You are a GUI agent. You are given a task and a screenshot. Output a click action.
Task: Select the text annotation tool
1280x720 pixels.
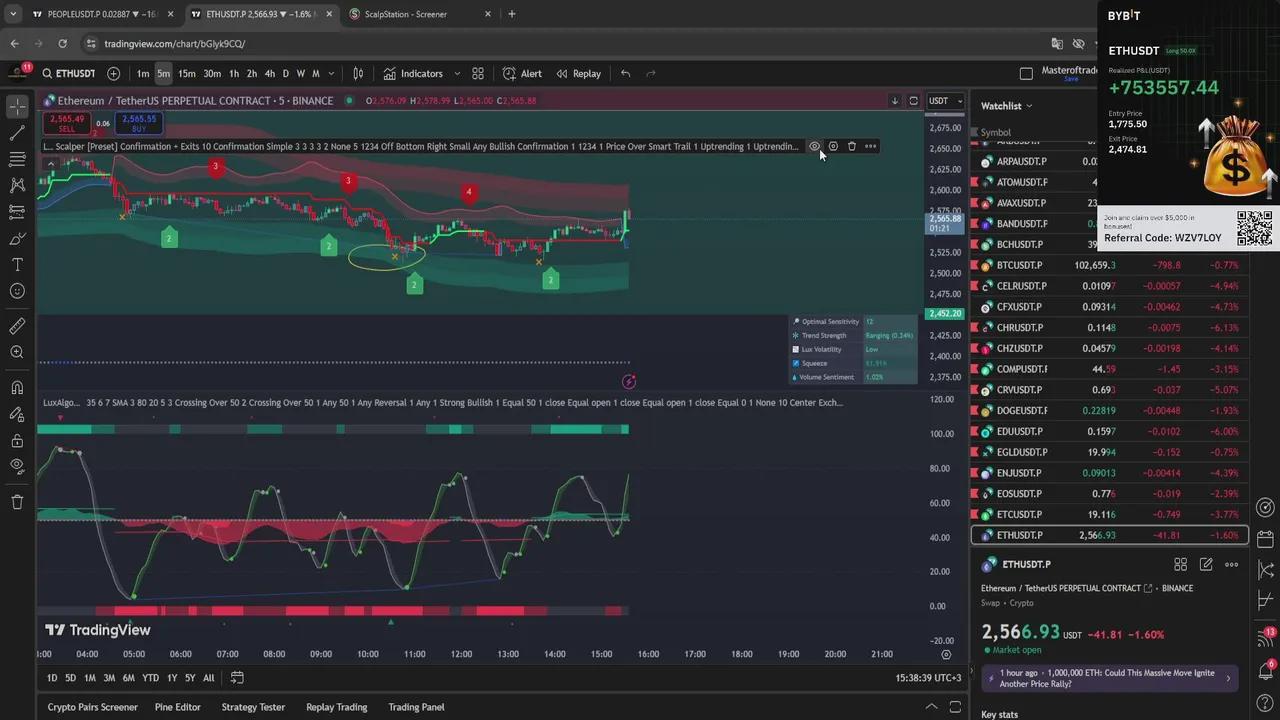tap(17, 265)
